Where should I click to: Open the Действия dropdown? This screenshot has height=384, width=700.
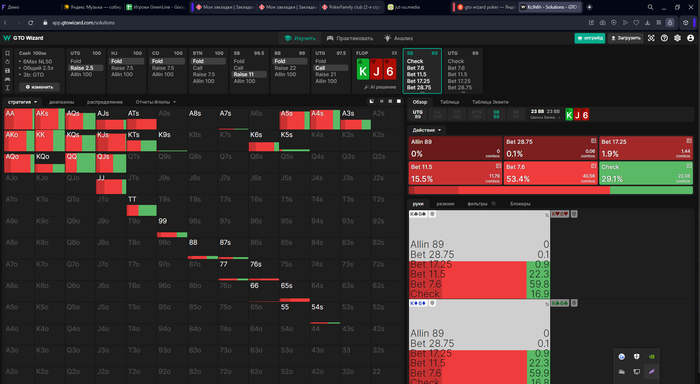point(427,130)
